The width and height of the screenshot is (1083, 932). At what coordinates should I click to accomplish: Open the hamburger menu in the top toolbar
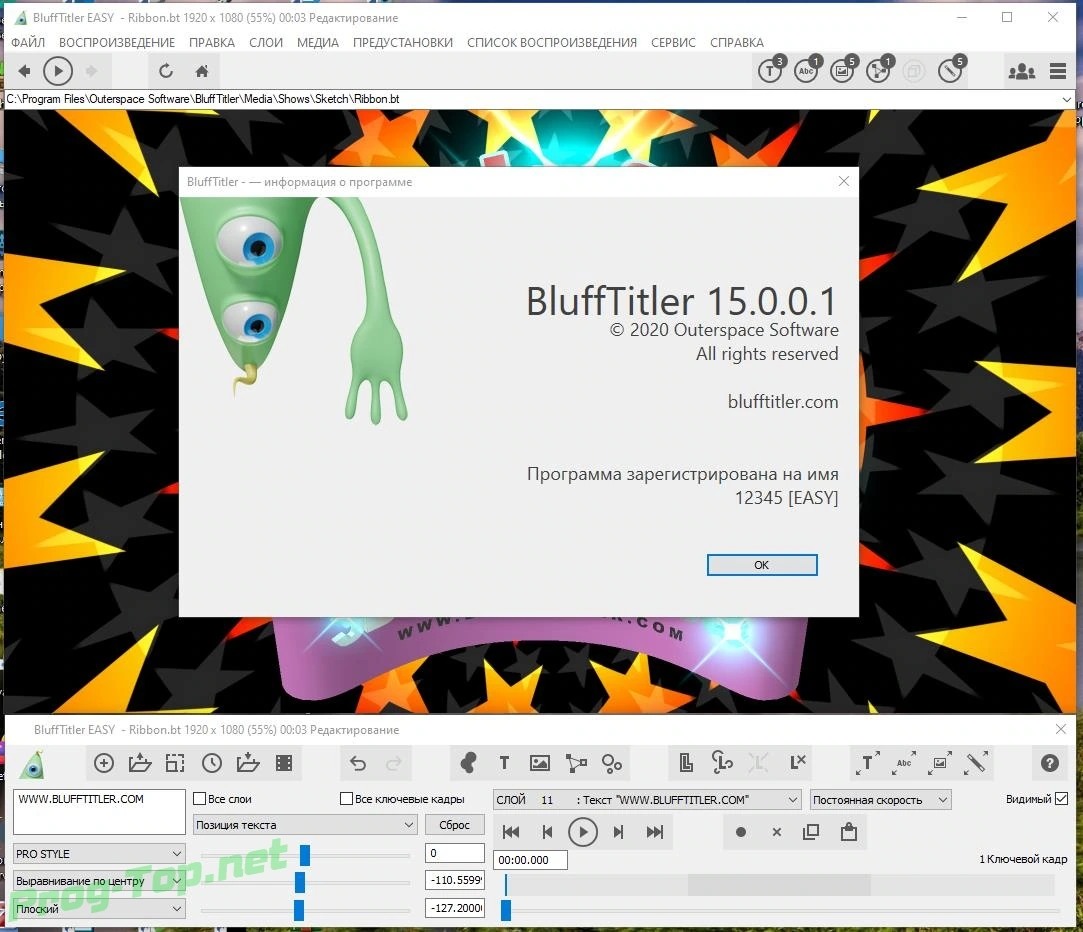click(x=1057, y=70)
